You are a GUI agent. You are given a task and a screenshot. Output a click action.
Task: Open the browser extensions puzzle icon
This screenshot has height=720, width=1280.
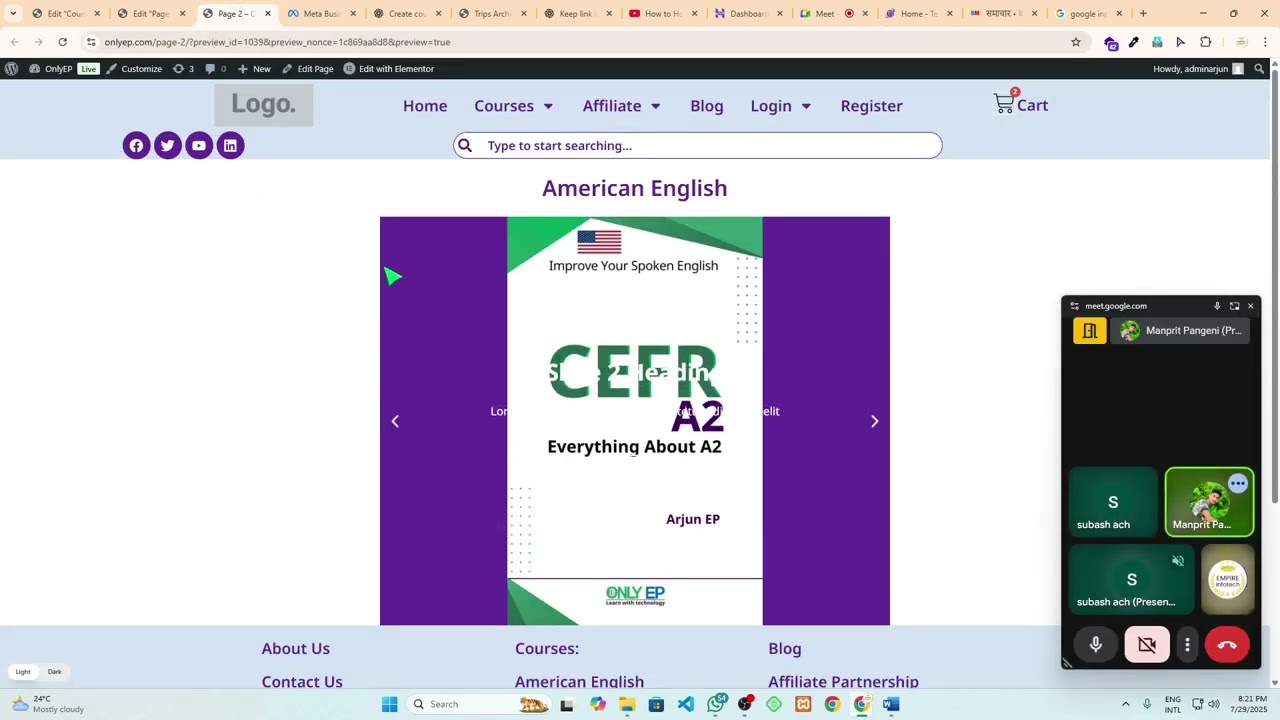[1205, 42]
